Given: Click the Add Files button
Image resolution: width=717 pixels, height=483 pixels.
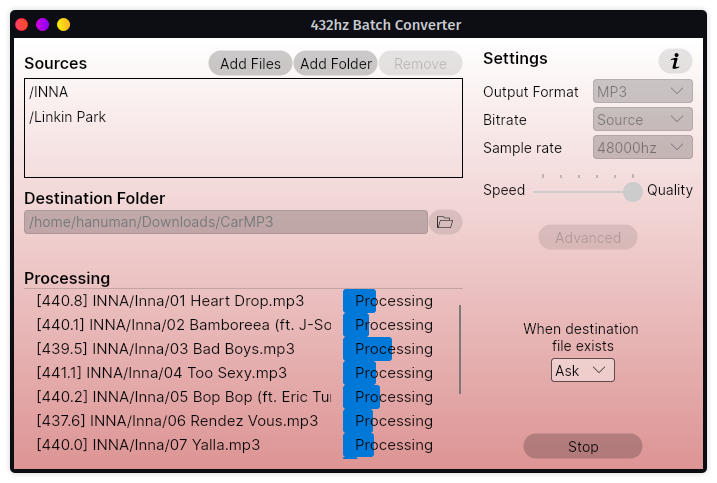Looking at the screenshot, I should [250, 63].
